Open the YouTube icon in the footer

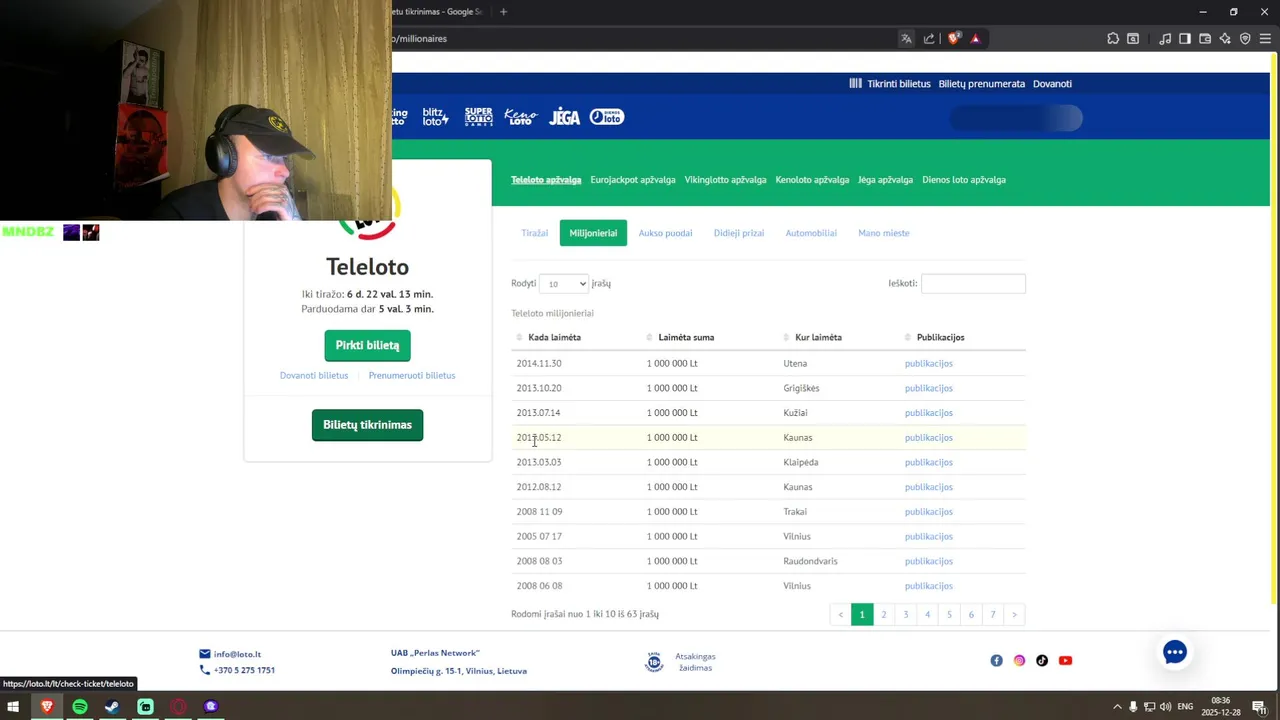[x=1065, y=660]
